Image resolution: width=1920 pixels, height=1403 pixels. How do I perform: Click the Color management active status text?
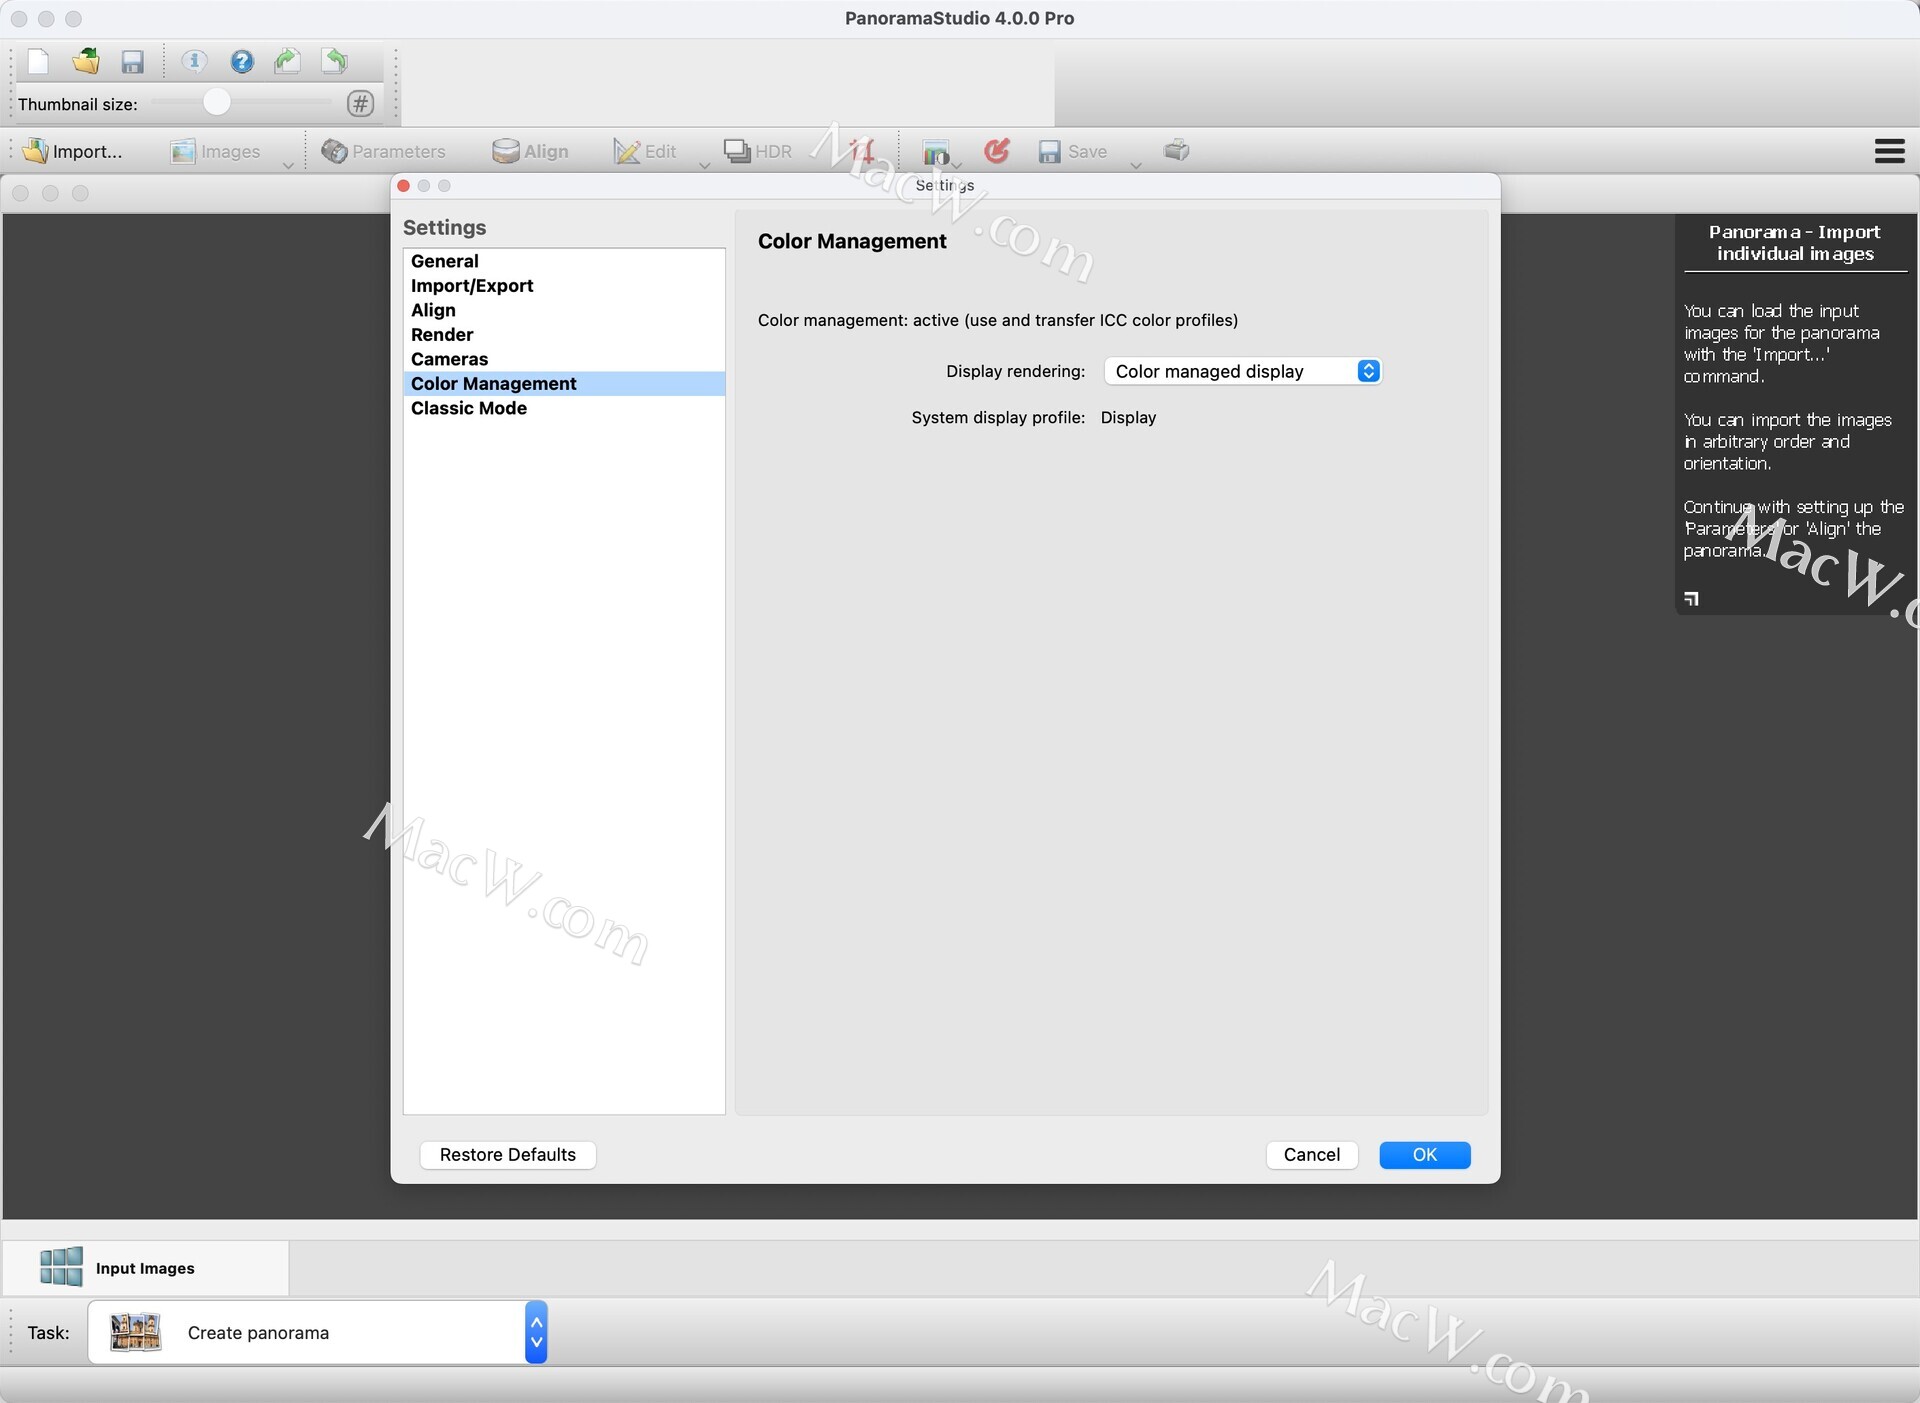coord(997,320)
